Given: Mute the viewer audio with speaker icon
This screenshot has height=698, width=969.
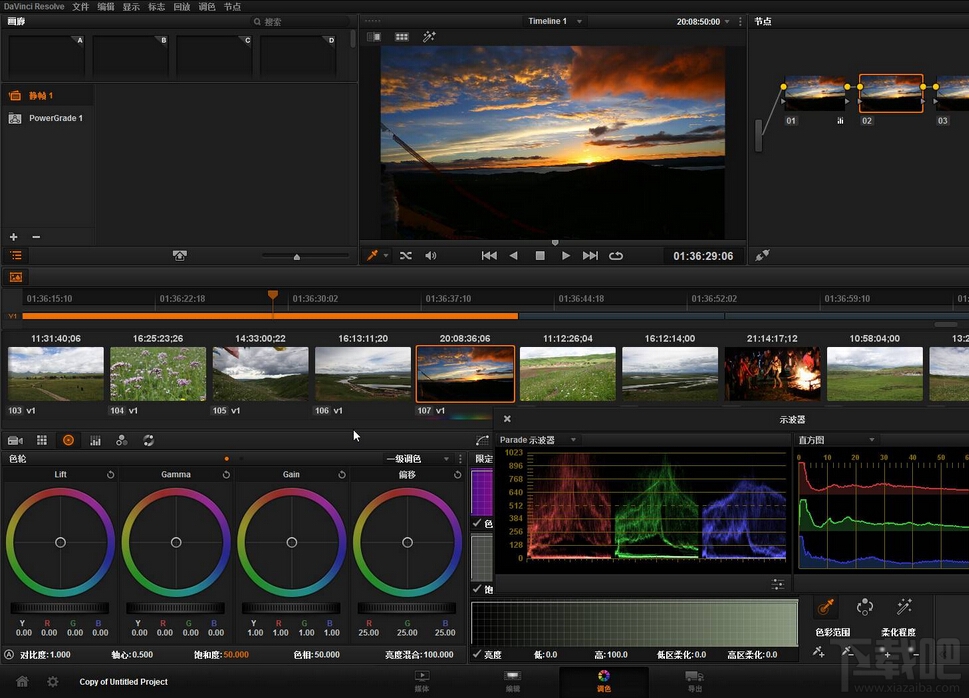Looking at the screenshot, I should (431, 256).
